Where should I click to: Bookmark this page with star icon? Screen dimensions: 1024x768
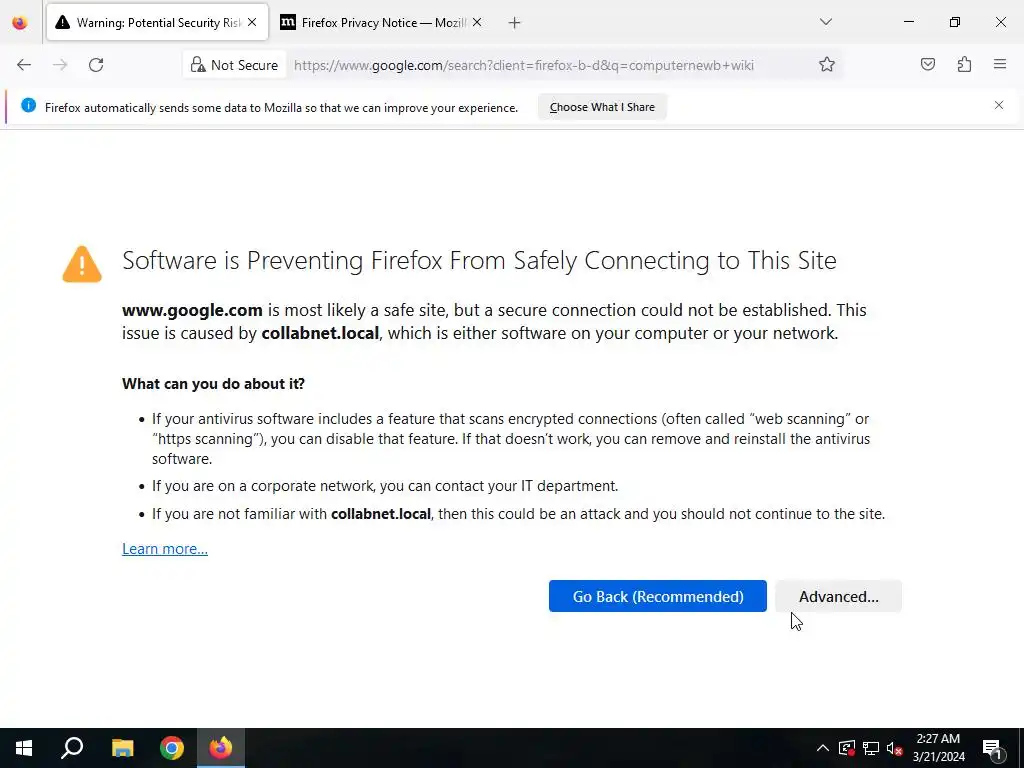(x=827, y=65)
